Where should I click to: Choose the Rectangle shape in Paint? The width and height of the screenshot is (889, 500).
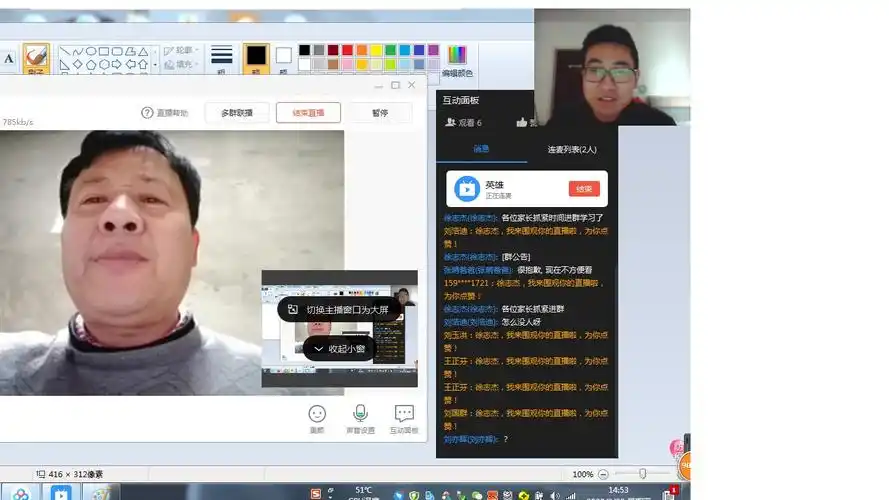[x=104, y=52]
